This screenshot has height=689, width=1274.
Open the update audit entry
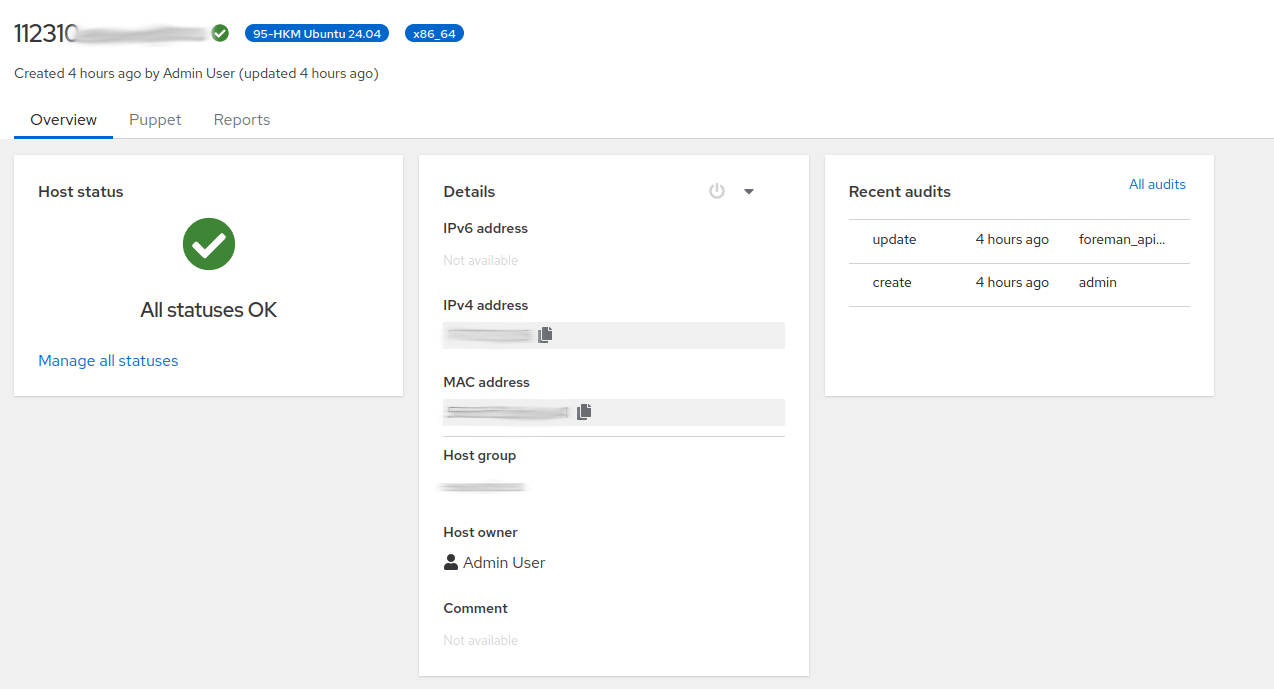894,240
